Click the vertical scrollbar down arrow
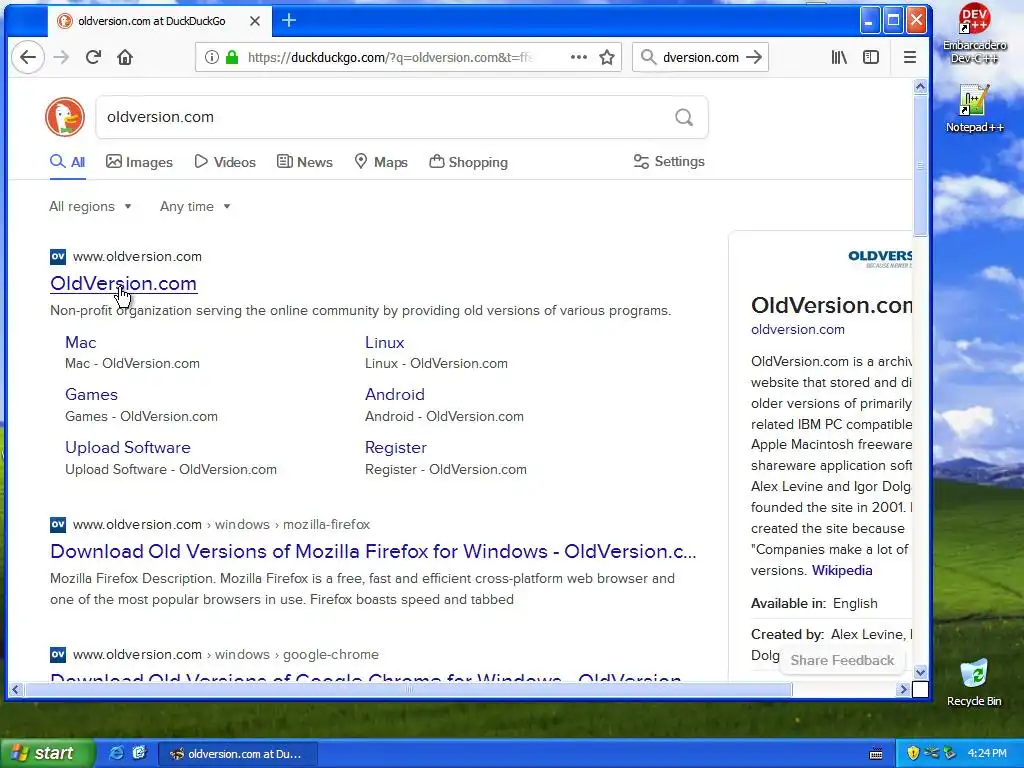 coord(920,672)
